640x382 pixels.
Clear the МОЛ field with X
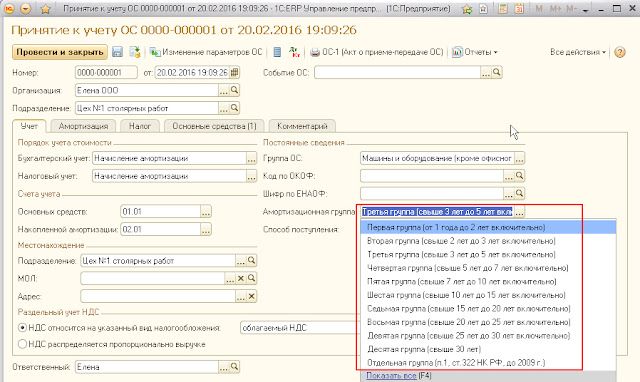tap(241, 278)
